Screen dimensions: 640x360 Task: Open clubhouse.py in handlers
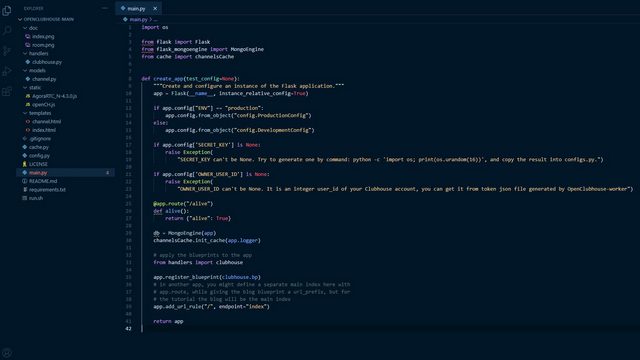(x=47, y=62)
